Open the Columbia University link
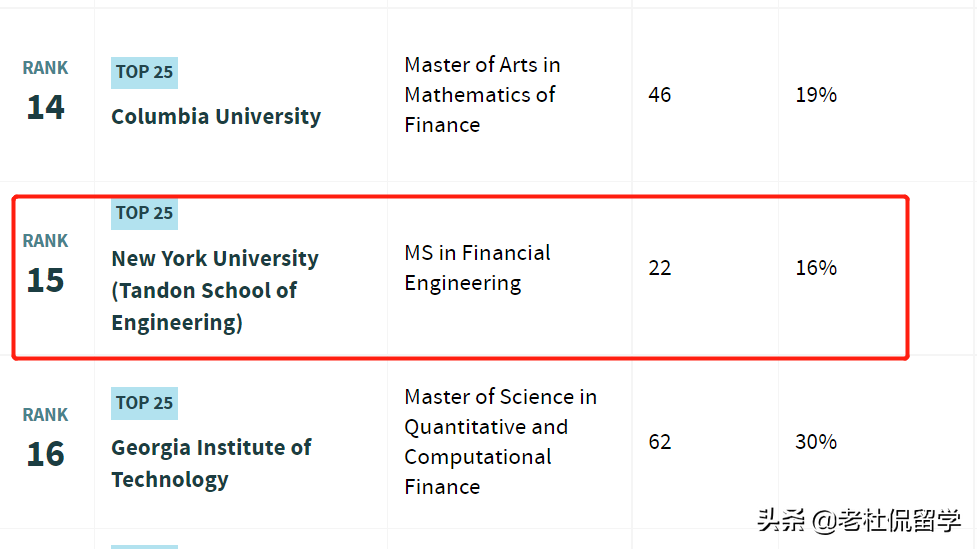This screenshot has width=977, height=549. [x=216, y=117]
